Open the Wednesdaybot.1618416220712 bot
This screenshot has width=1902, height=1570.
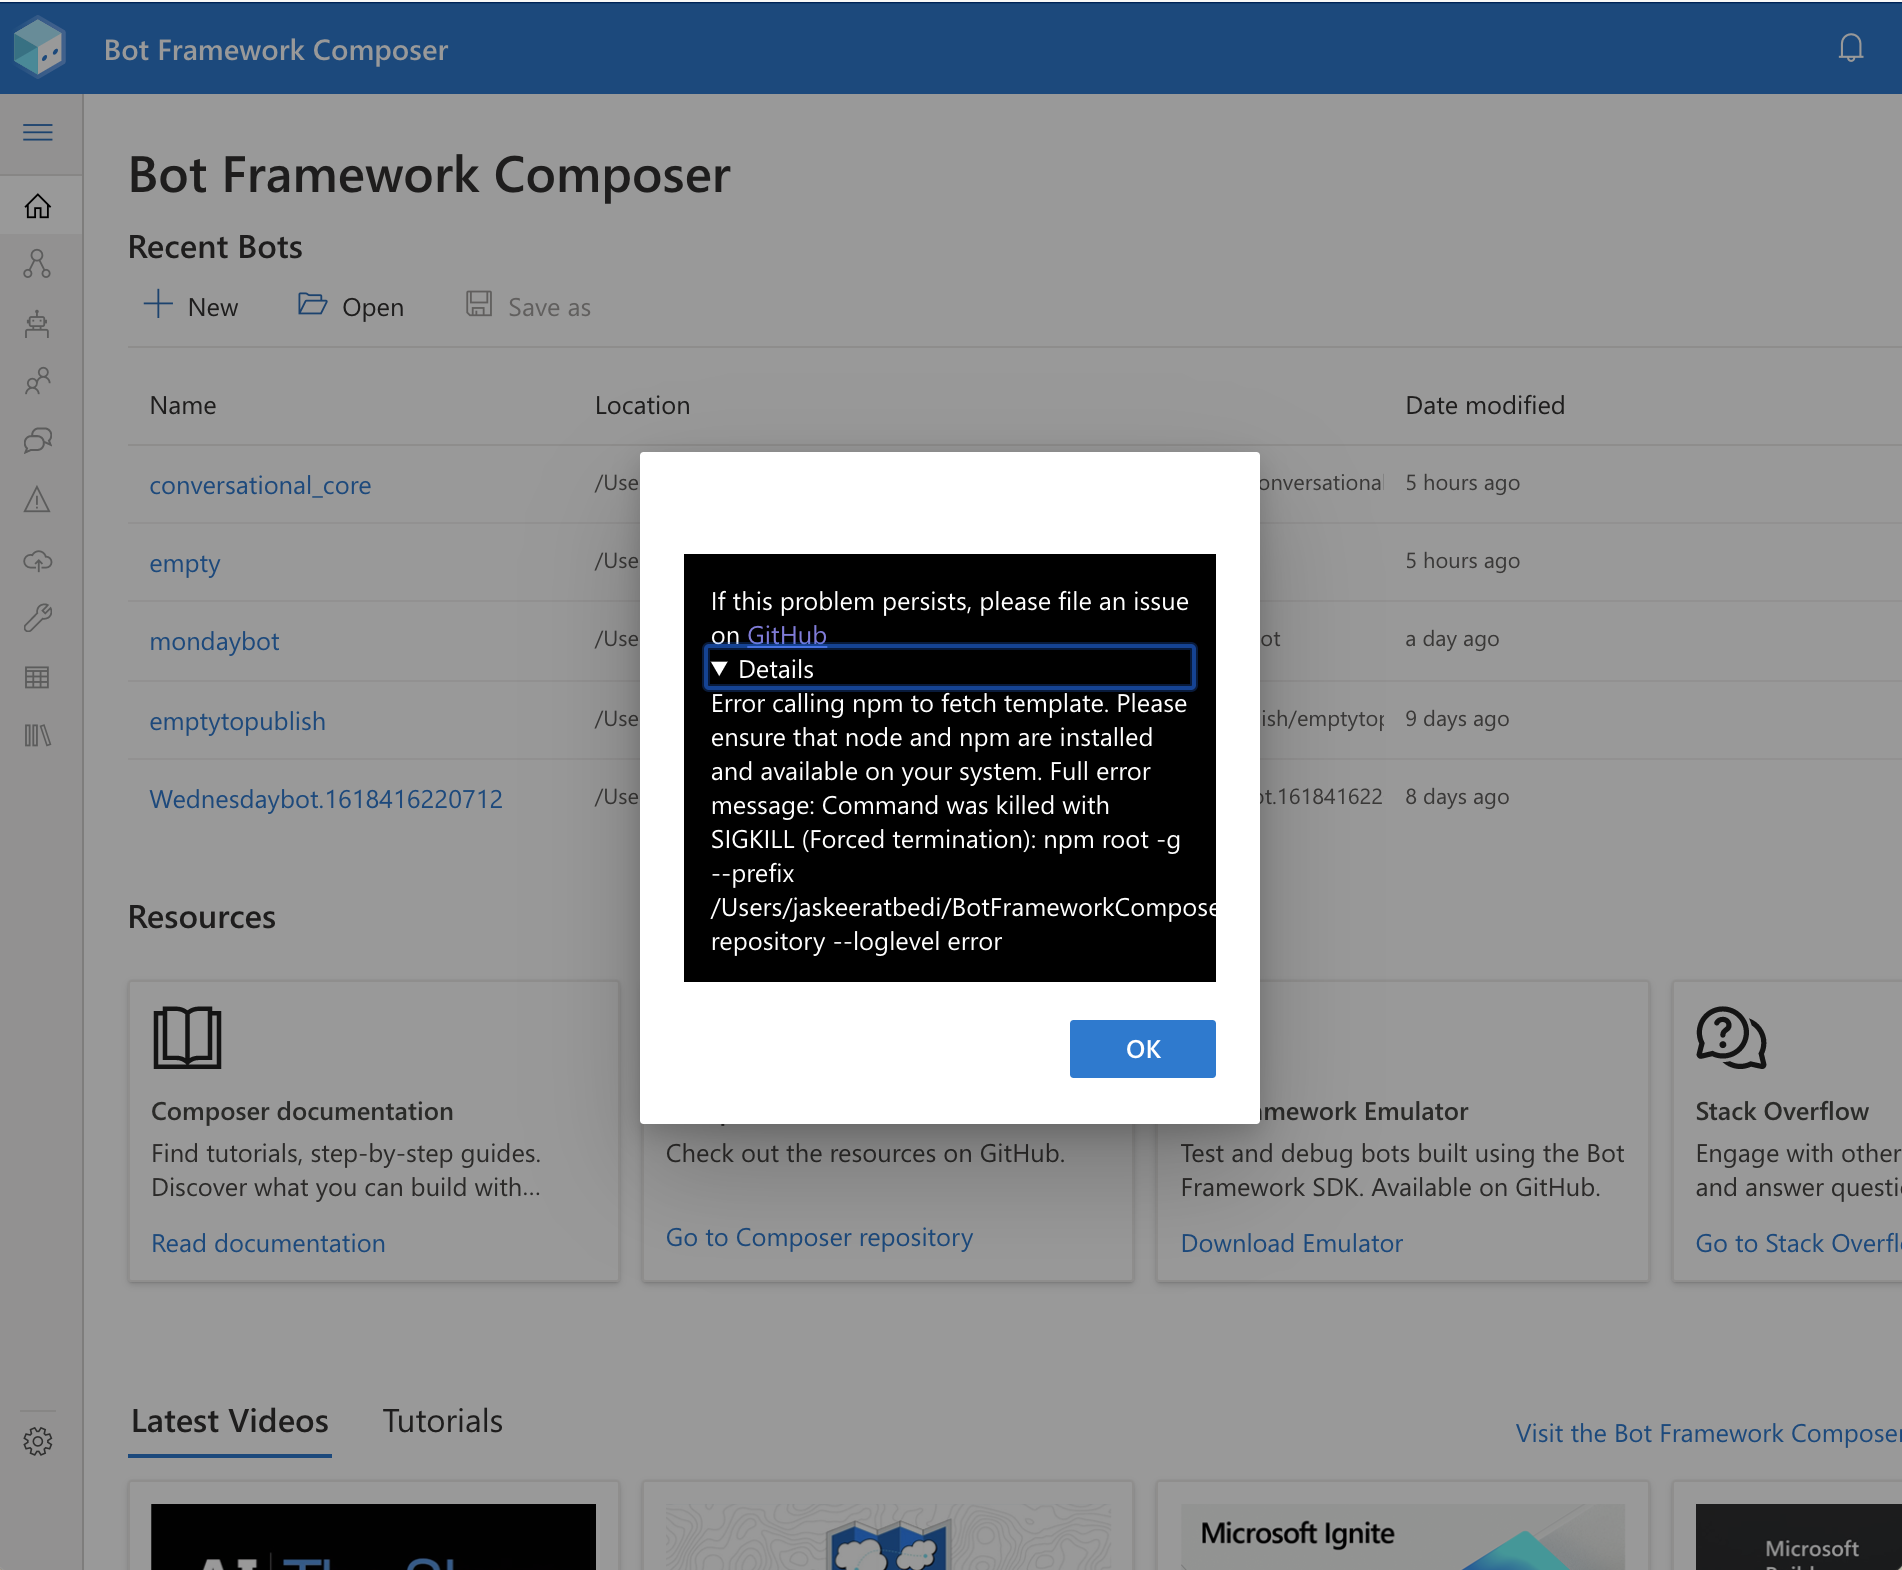(325, 799)
